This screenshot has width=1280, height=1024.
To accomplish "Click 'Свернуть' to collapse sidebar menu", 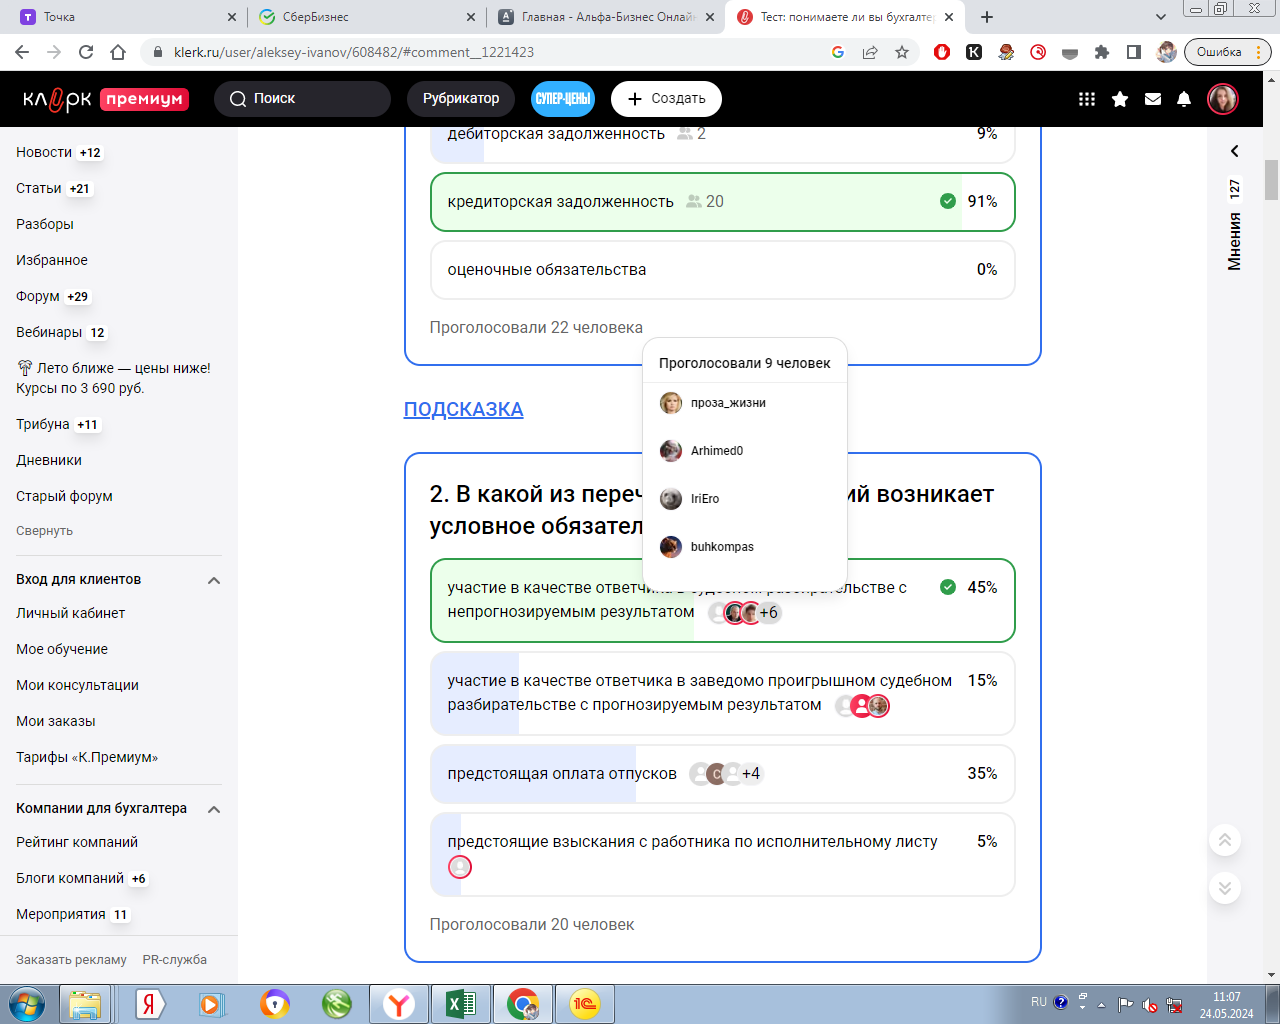I will point(44,531).
